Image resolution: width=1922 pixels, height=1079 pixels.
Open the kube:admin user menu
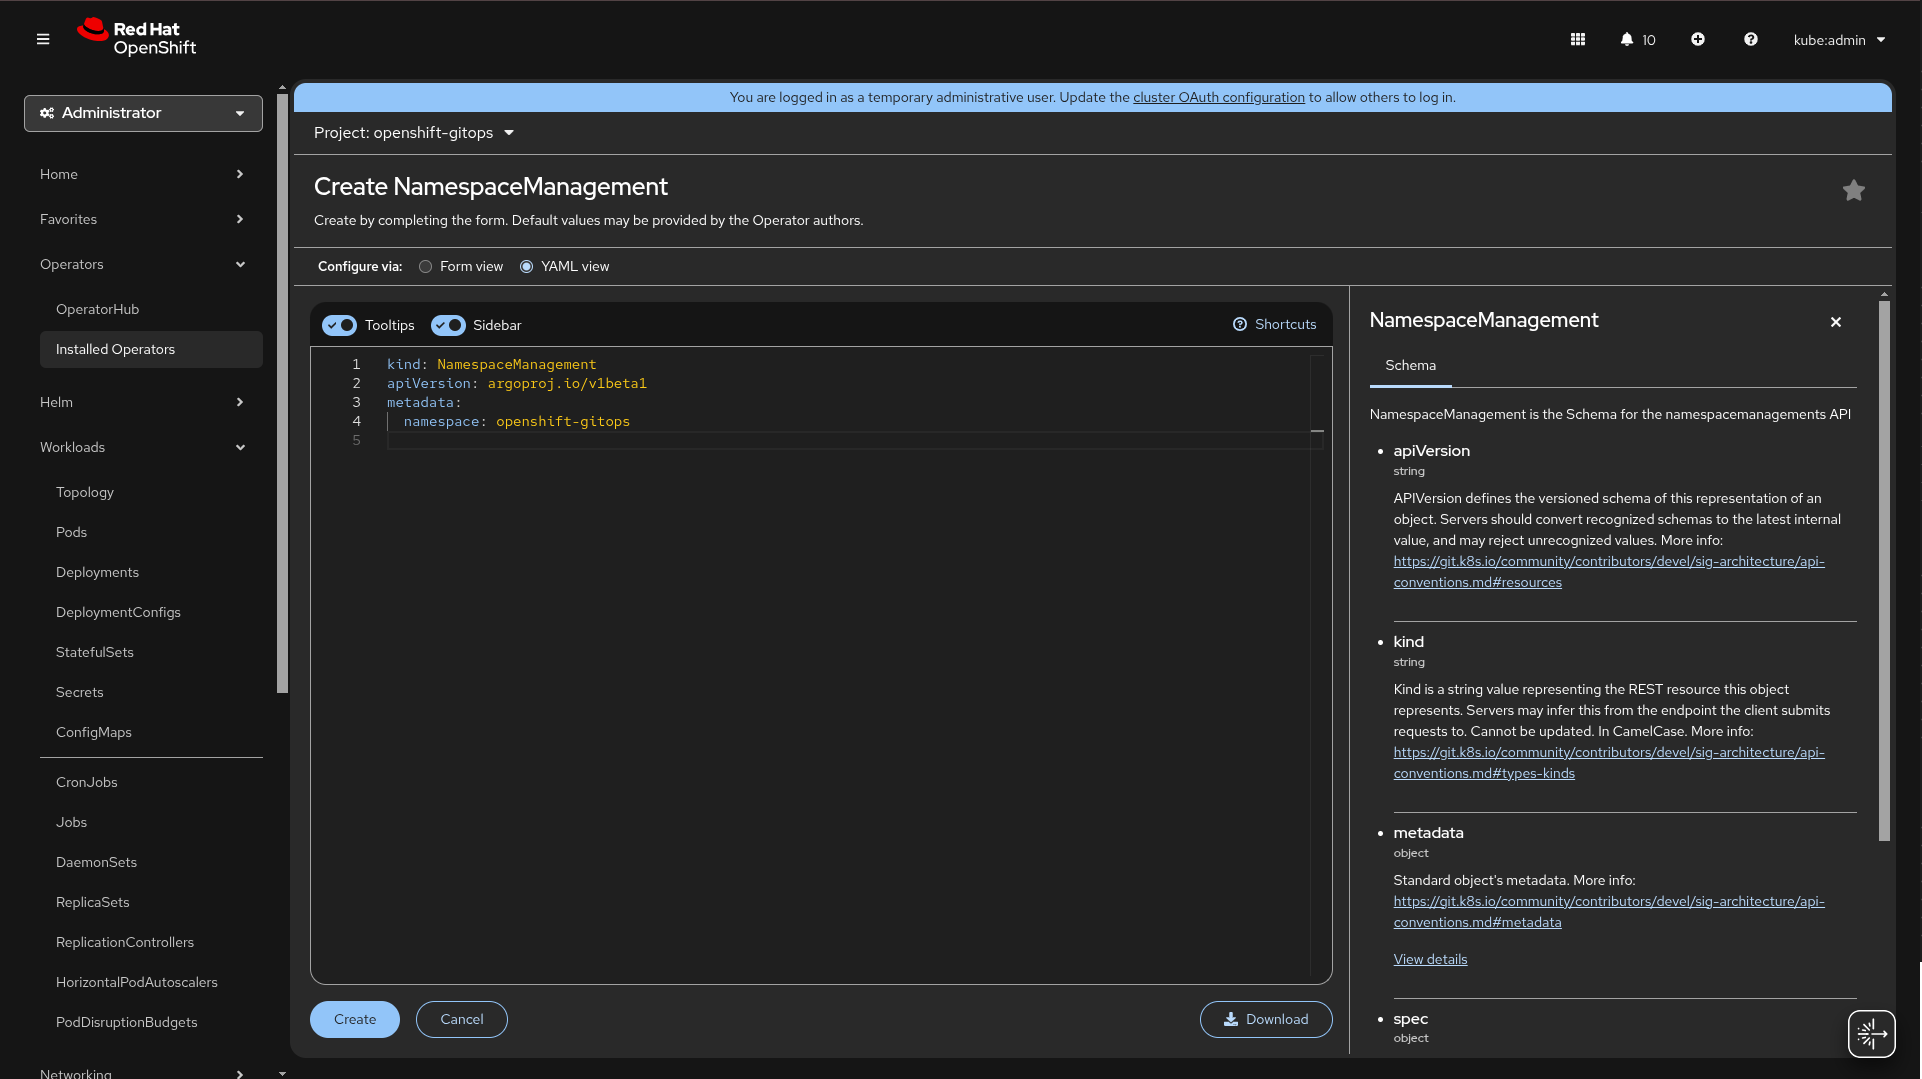pos(1840,40)
